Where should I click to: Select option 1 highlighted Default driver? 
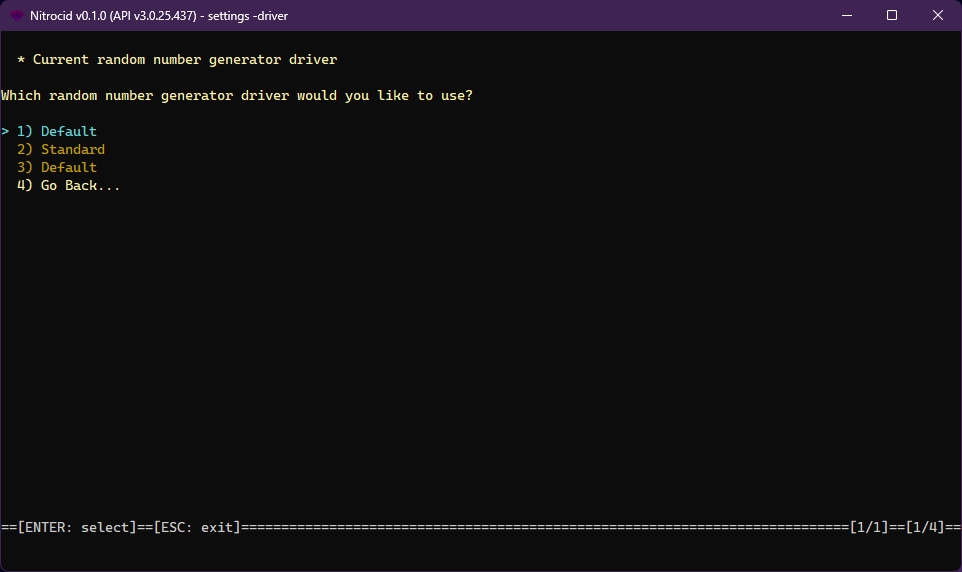(68, 132)
